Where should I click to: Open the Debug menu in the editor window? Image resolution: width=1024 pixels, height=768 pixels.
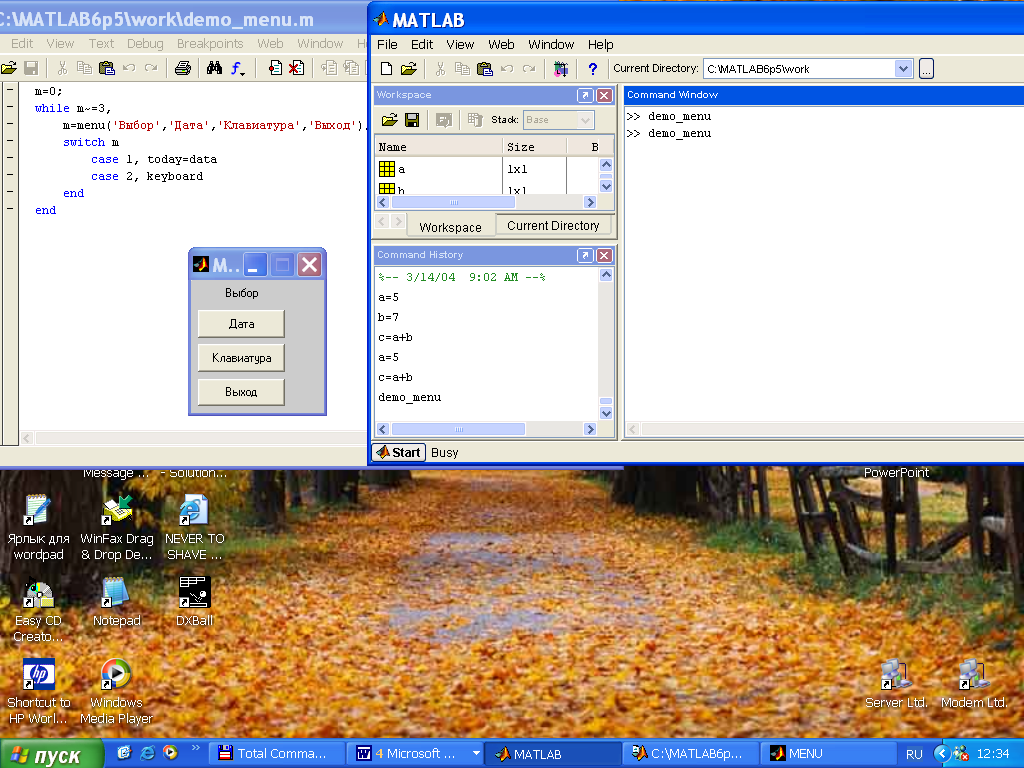145,44
